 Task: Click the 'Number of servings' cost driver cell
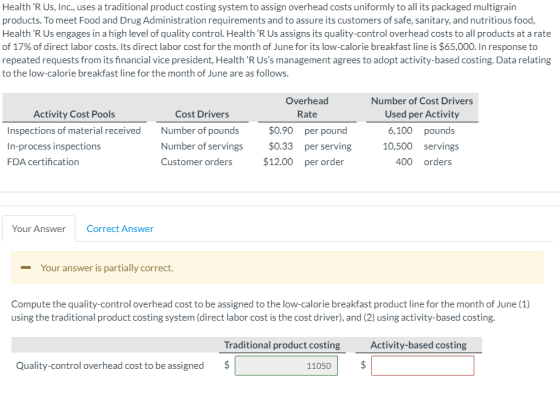tap(202, 146)
